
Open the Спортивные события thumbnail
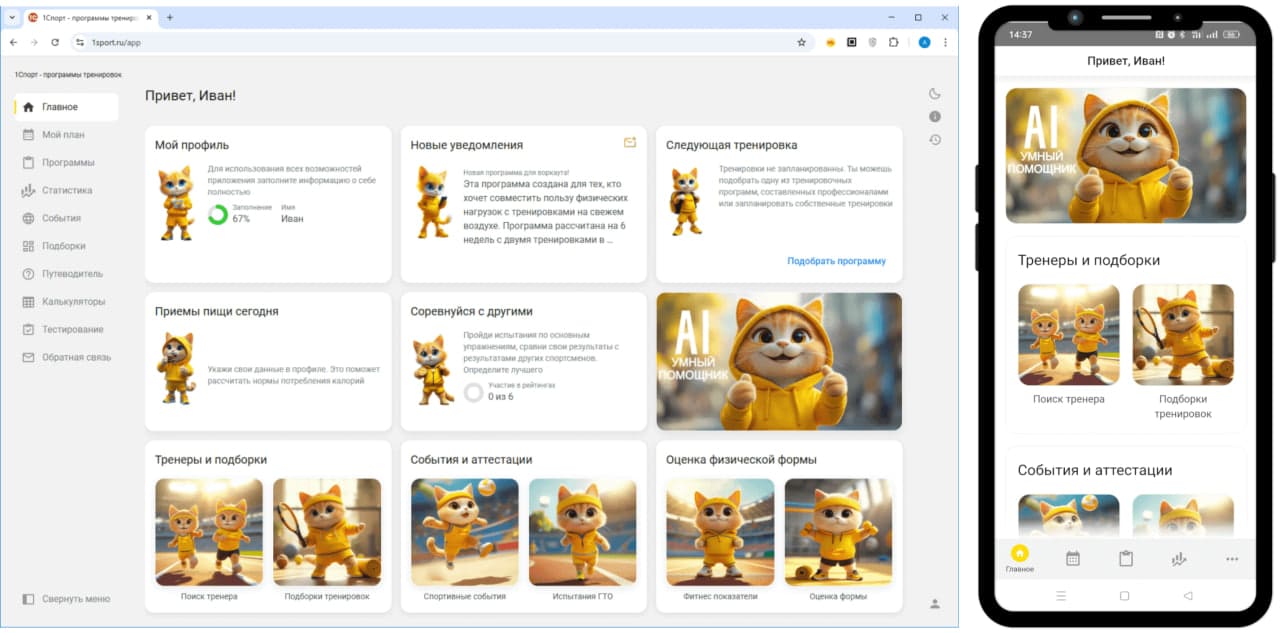(465, 532)
